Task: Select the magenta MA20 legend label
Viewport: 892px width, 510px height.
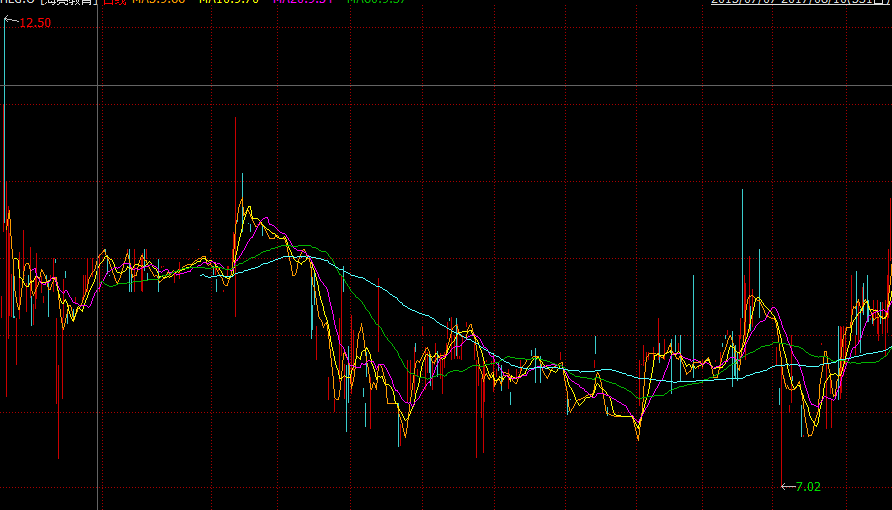Action: tap(303, 2)
